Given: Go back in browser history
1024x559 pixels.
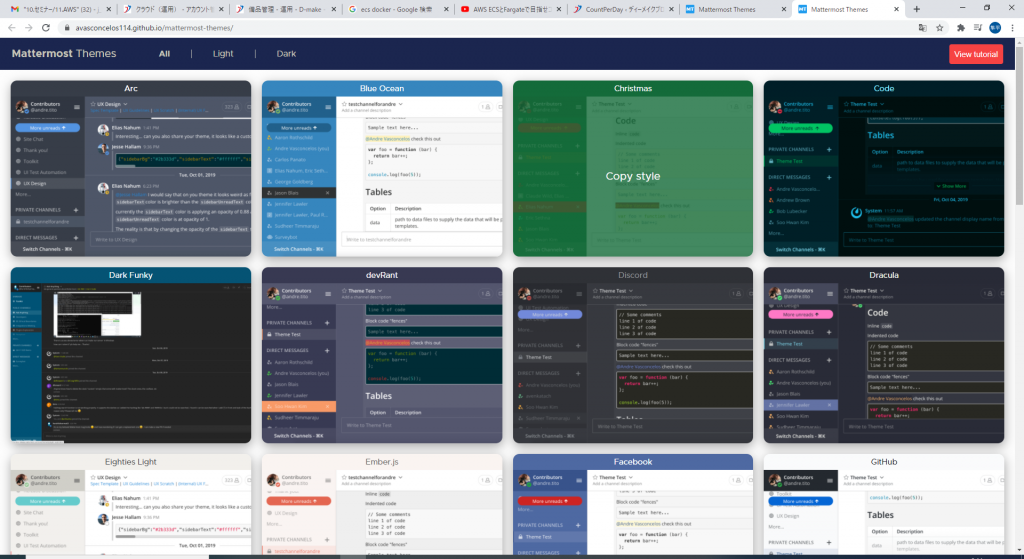Looking at the screenshot, I should coord(12,27).
